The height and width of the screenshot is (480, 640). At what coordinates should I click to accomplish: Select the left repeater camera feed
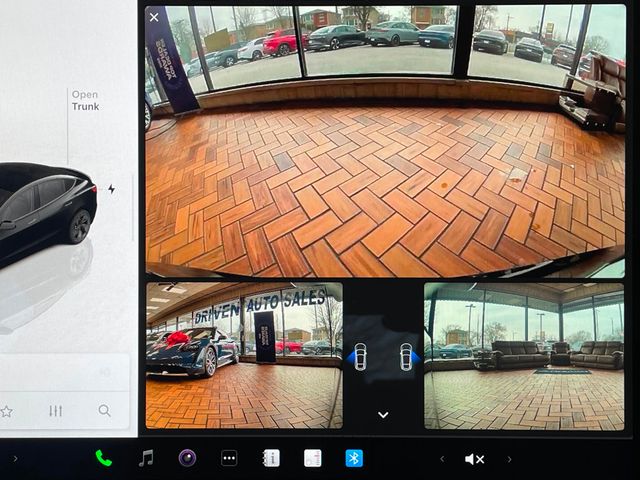click(244, 355)
